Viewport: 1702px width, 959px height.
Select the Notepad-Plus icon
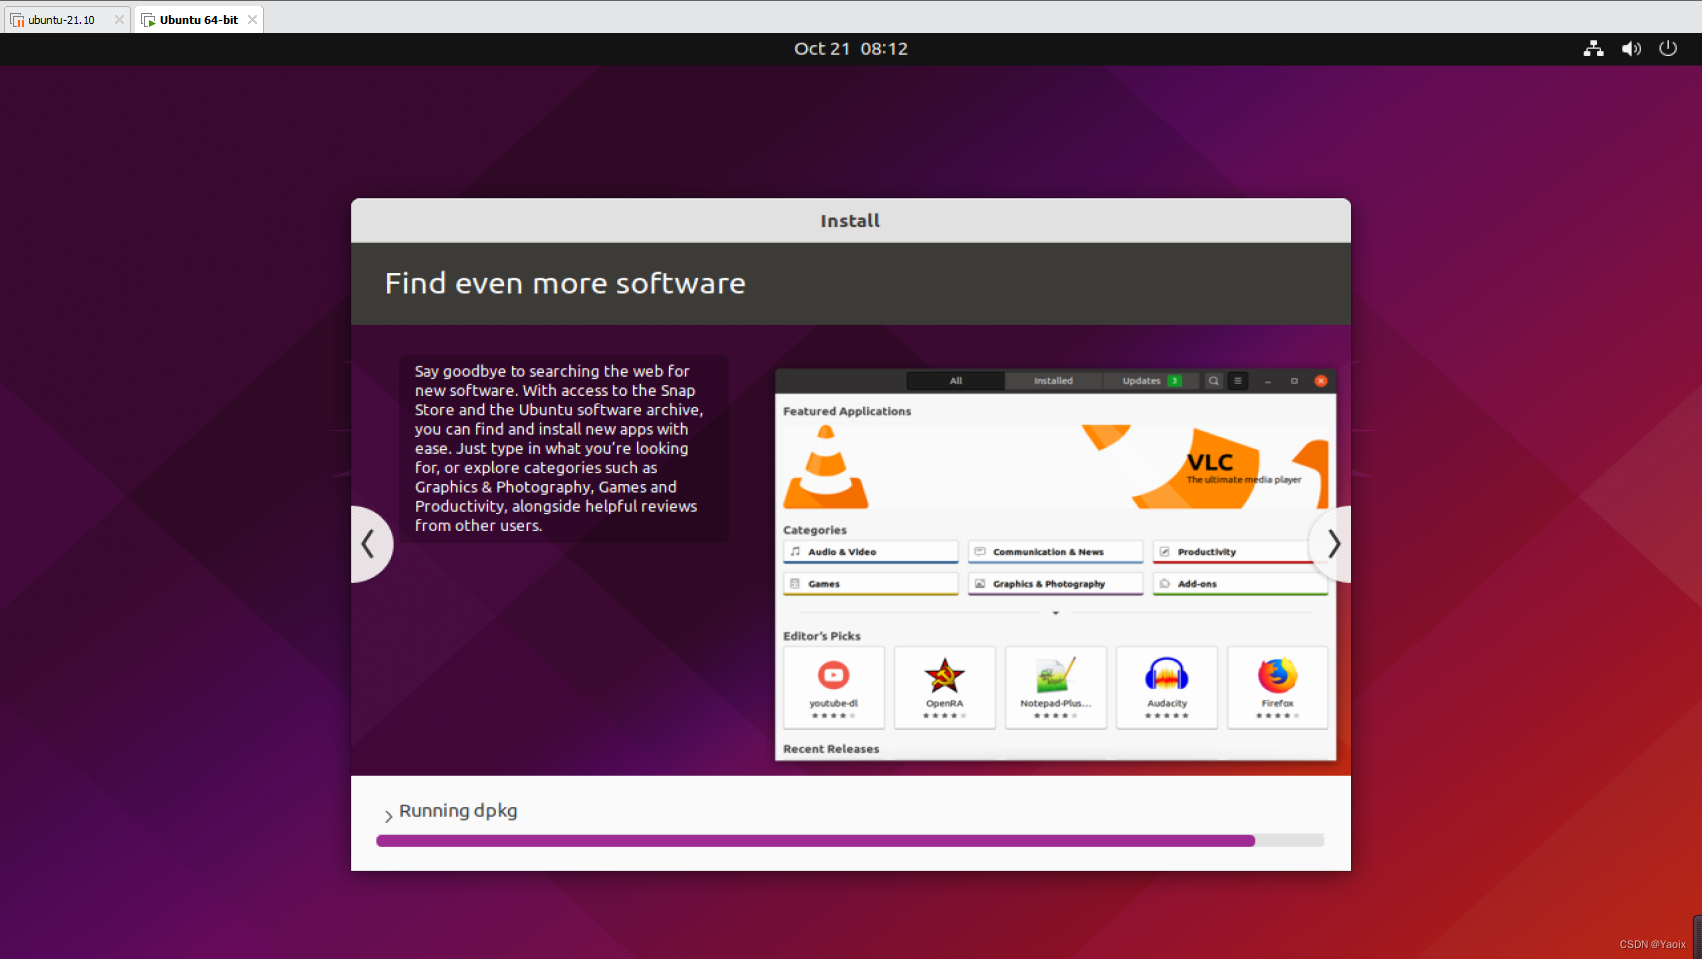point(1055,687)
